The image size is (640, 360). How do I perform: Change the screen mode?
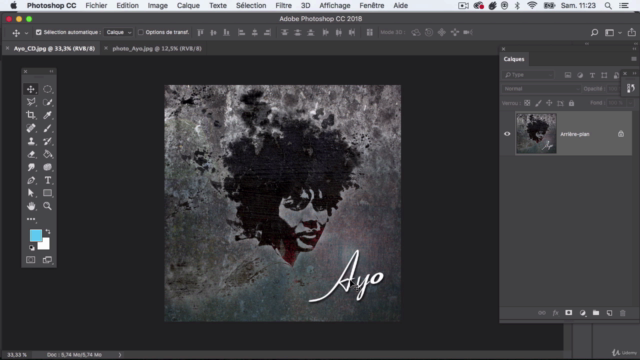click(47, 260)
